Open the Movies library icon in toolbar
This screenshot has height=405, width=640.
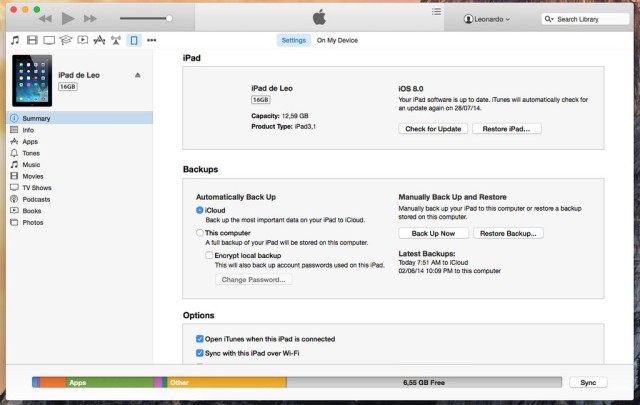click(32, 41)
